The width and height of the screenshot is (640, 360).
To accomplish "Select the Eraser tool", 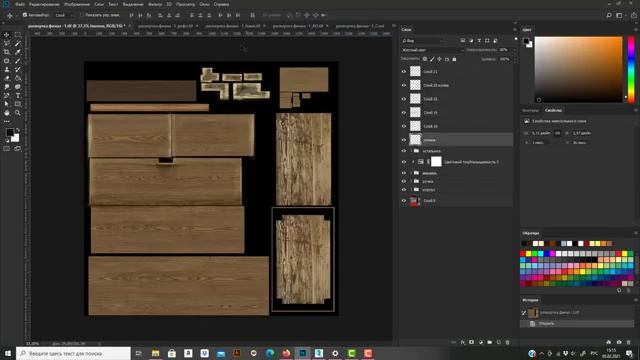I will click(7, 78).
